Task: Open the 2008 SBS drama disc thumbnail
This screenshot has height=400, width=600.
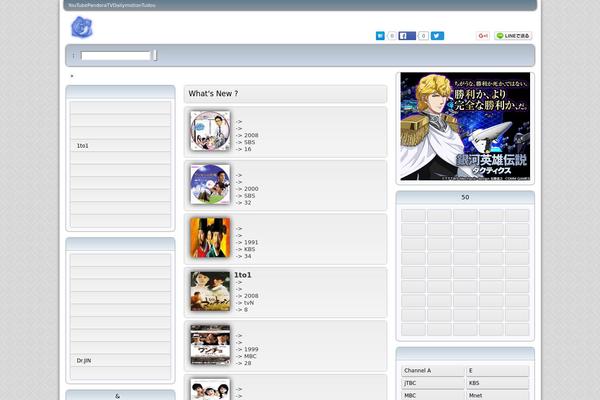Action: [210, 131]
